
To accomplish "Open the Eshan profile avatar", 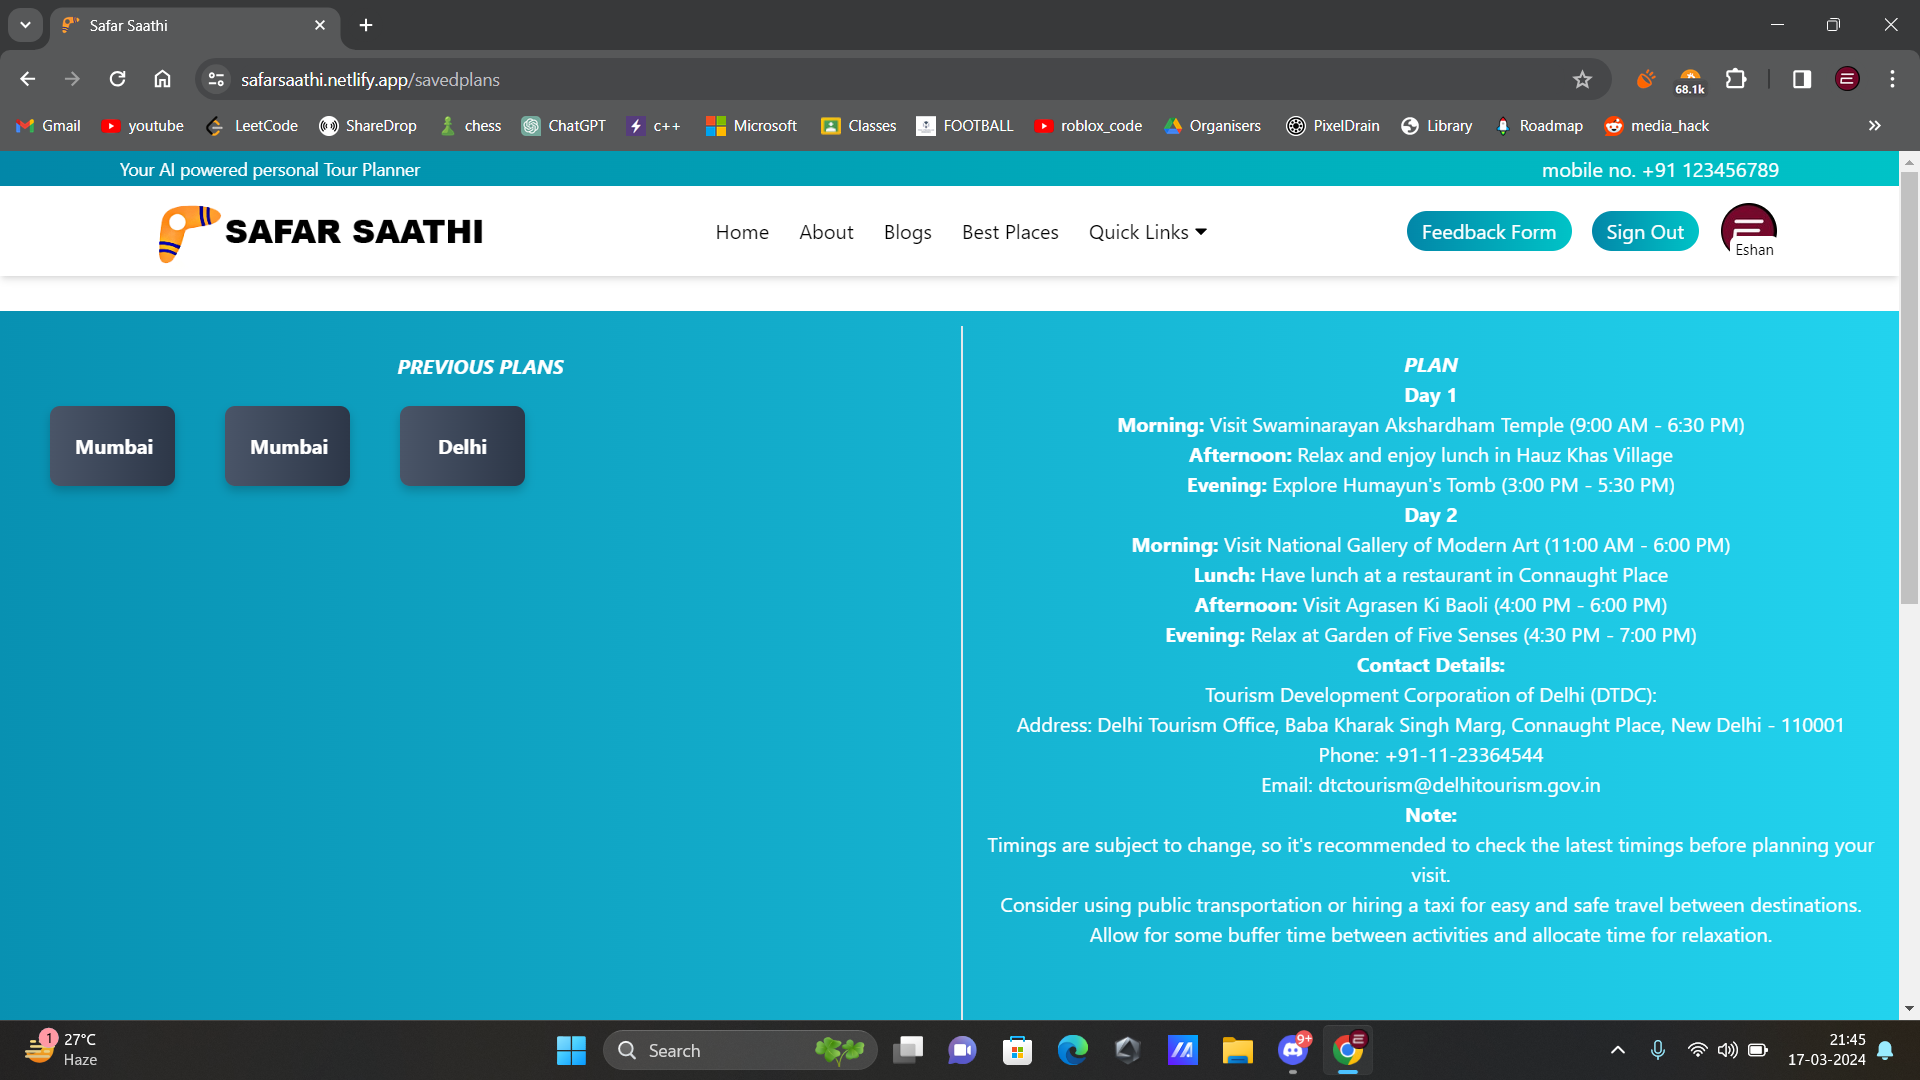I will tap(1748, 227).
